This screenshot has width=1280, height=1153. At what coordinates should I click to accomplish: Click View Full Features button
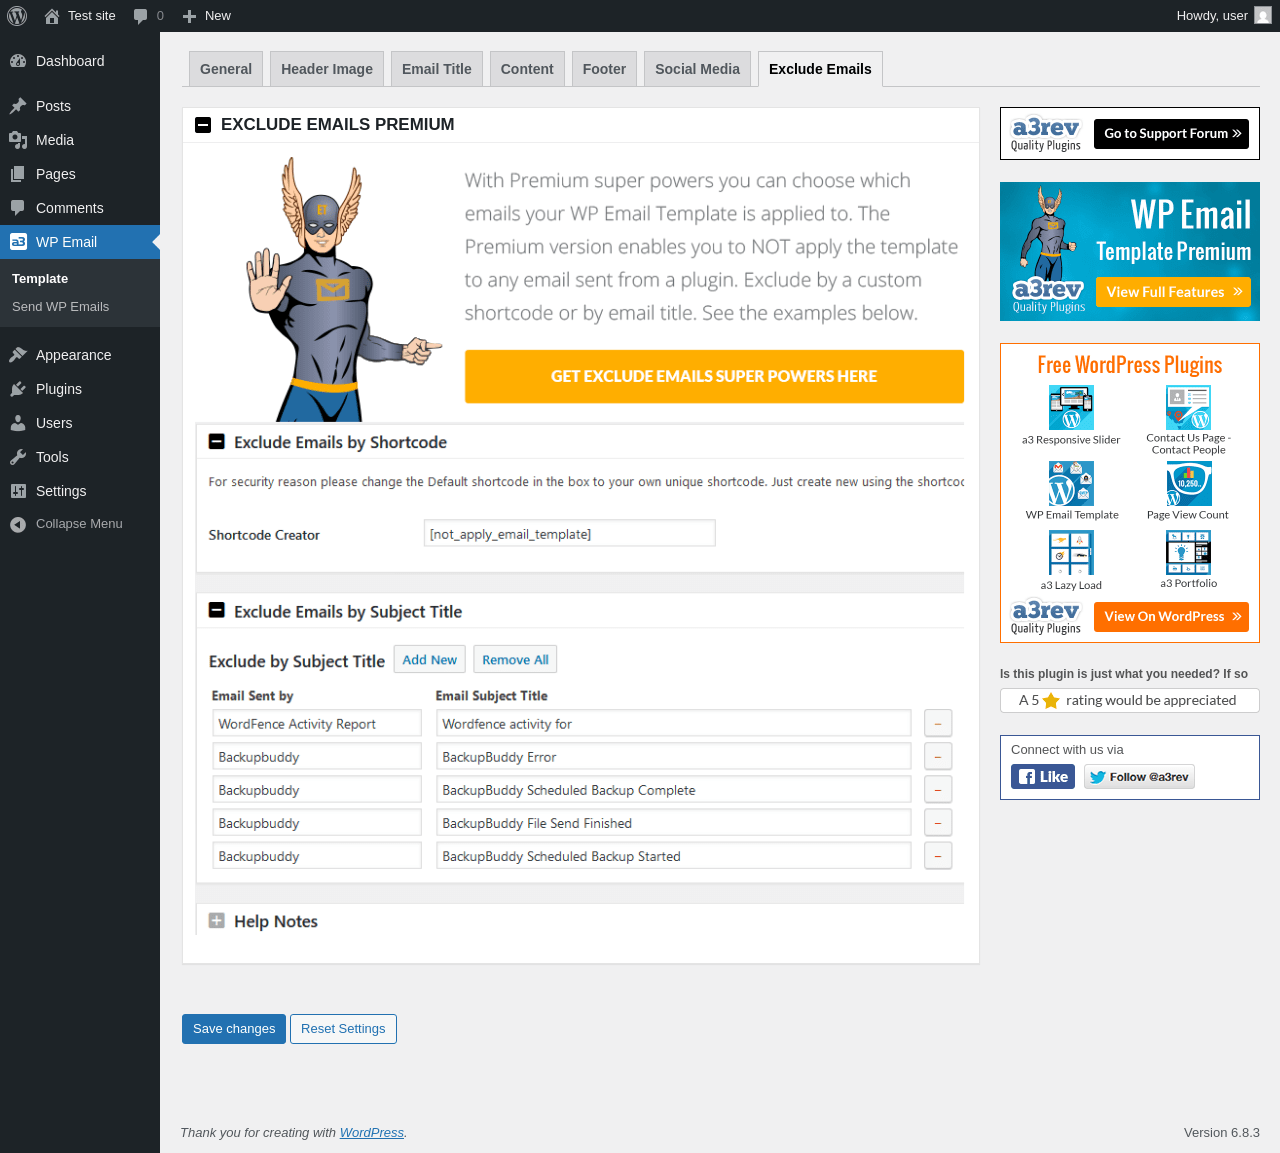tap(1173, 292)
